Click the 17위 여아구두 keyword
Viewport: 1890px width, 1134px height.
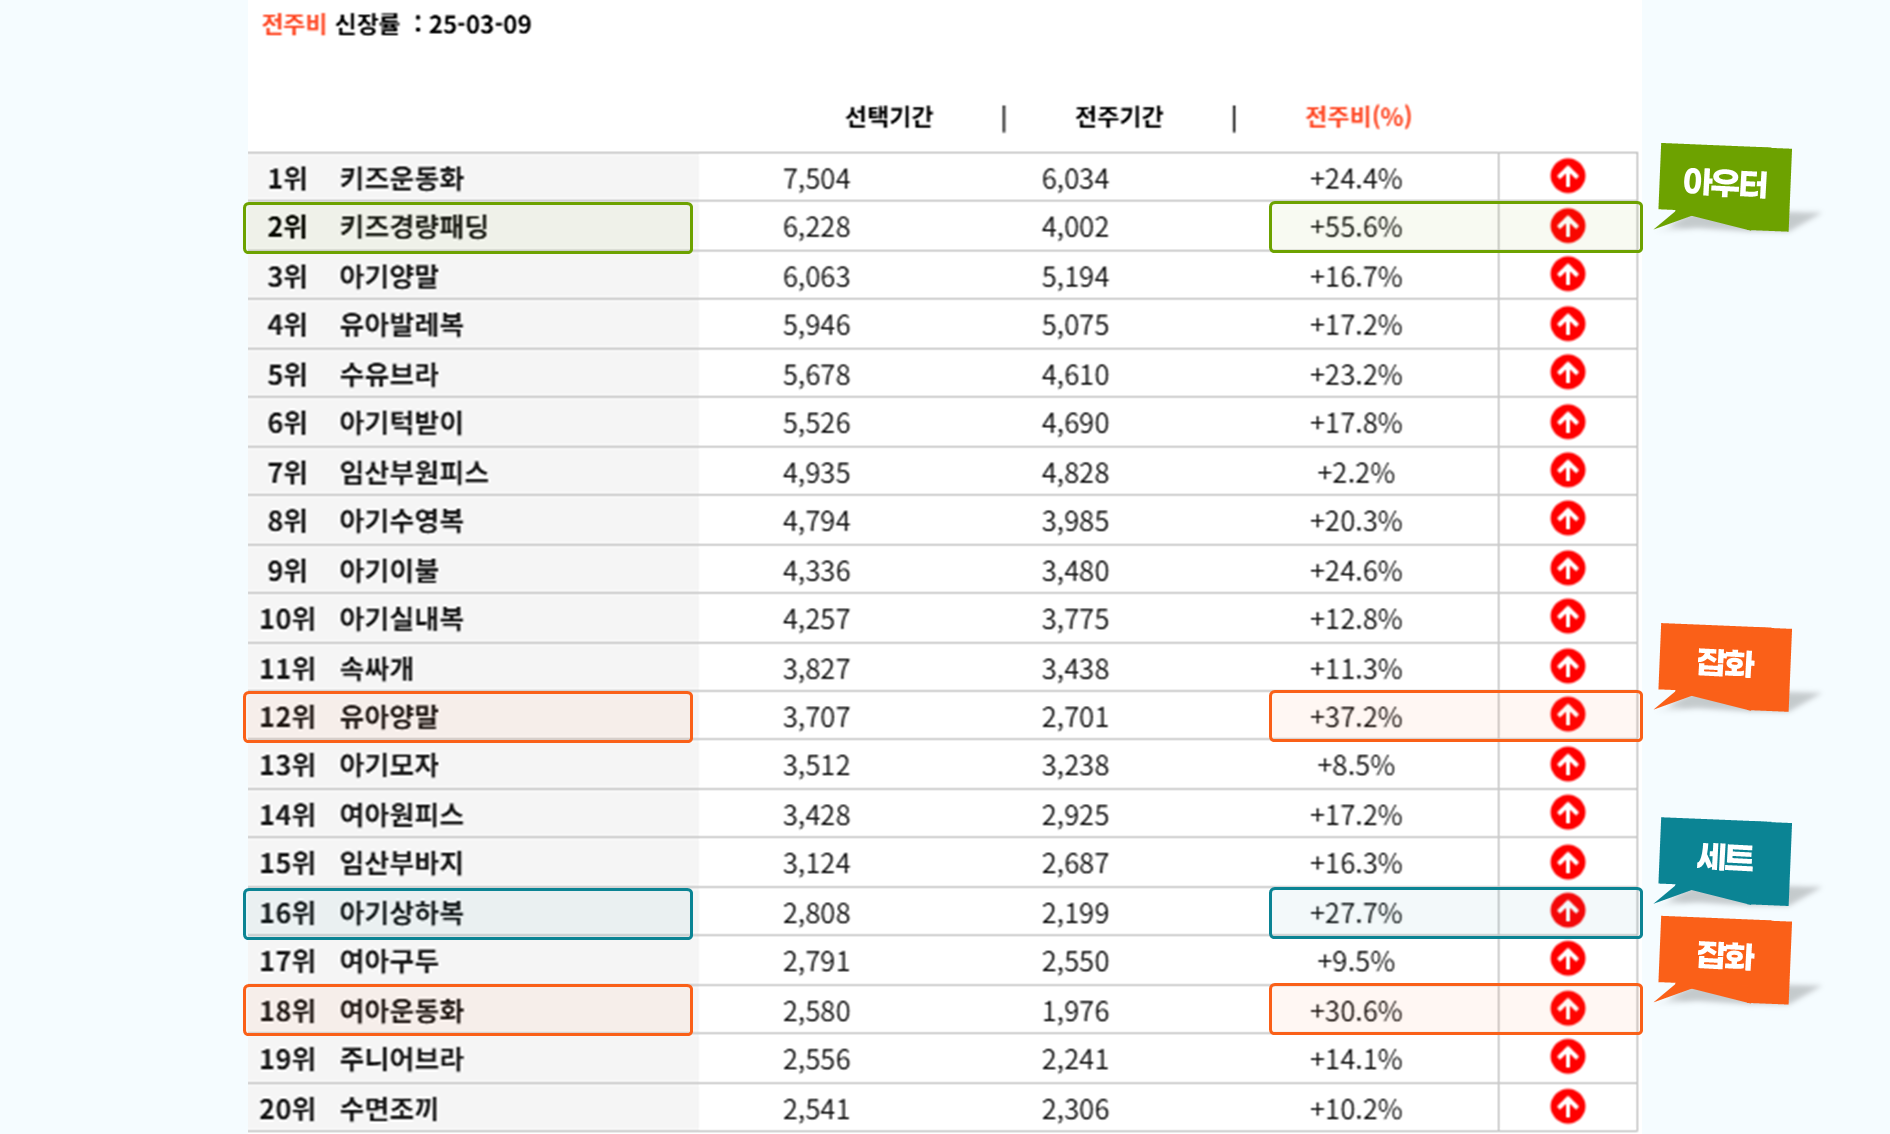389,961
